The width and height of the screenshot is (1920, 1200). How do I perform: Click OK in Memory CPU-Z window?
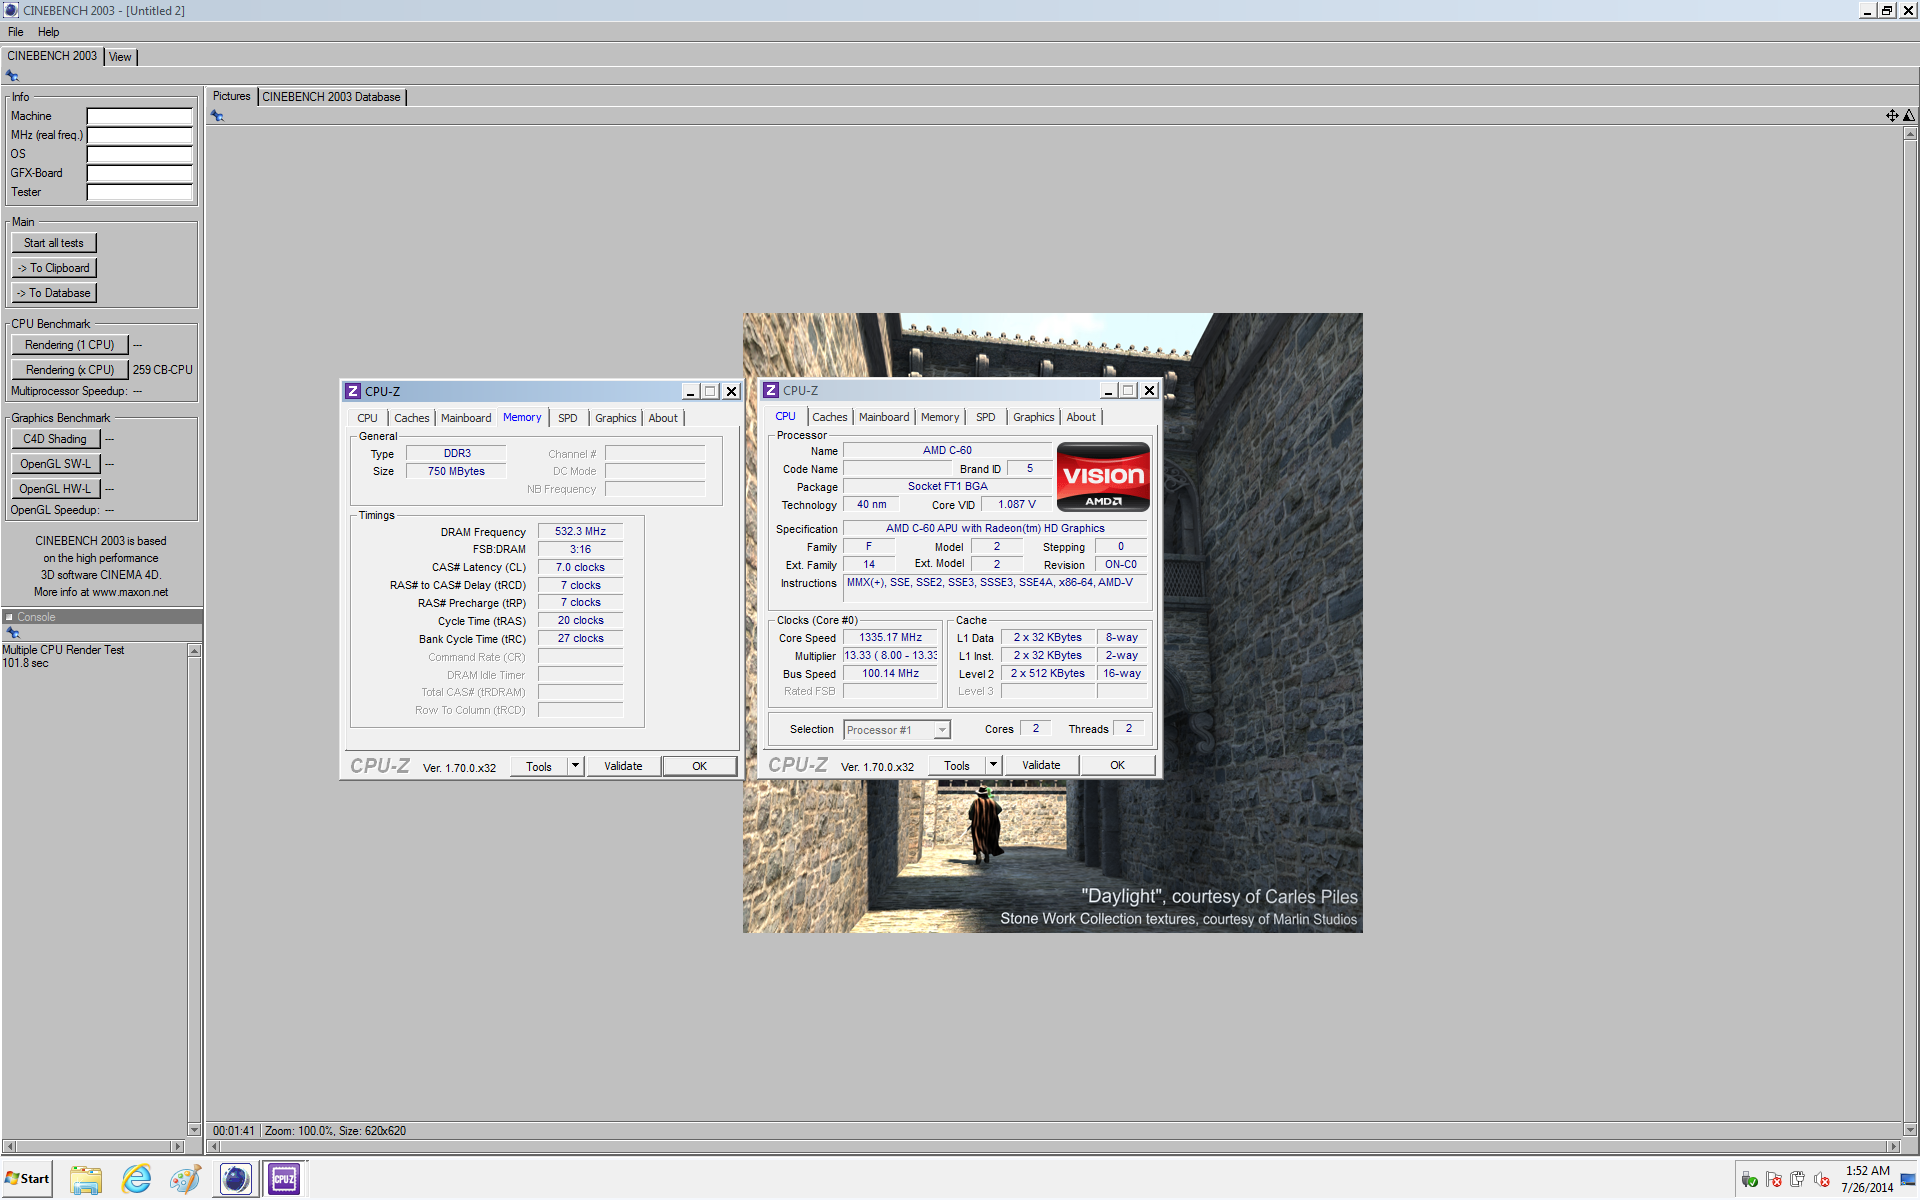pyautogui.click(x=700, y=766)
